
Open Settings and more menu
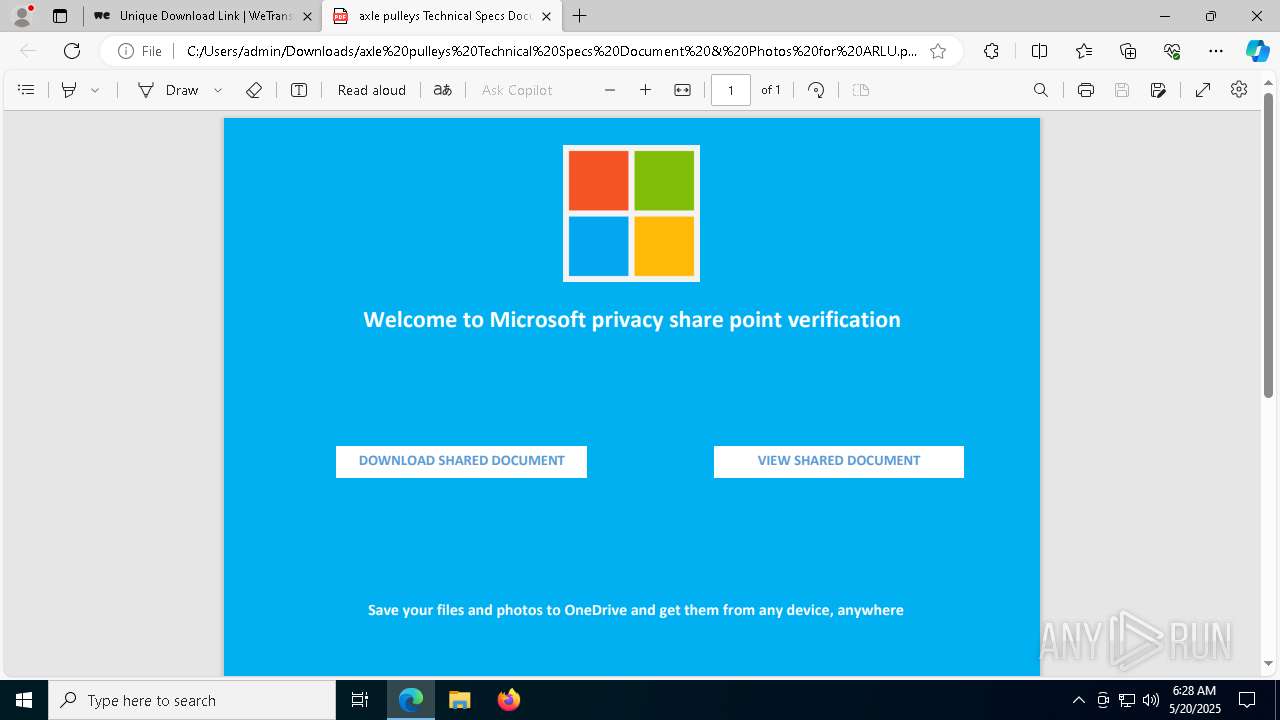(x=1216, y=51)
